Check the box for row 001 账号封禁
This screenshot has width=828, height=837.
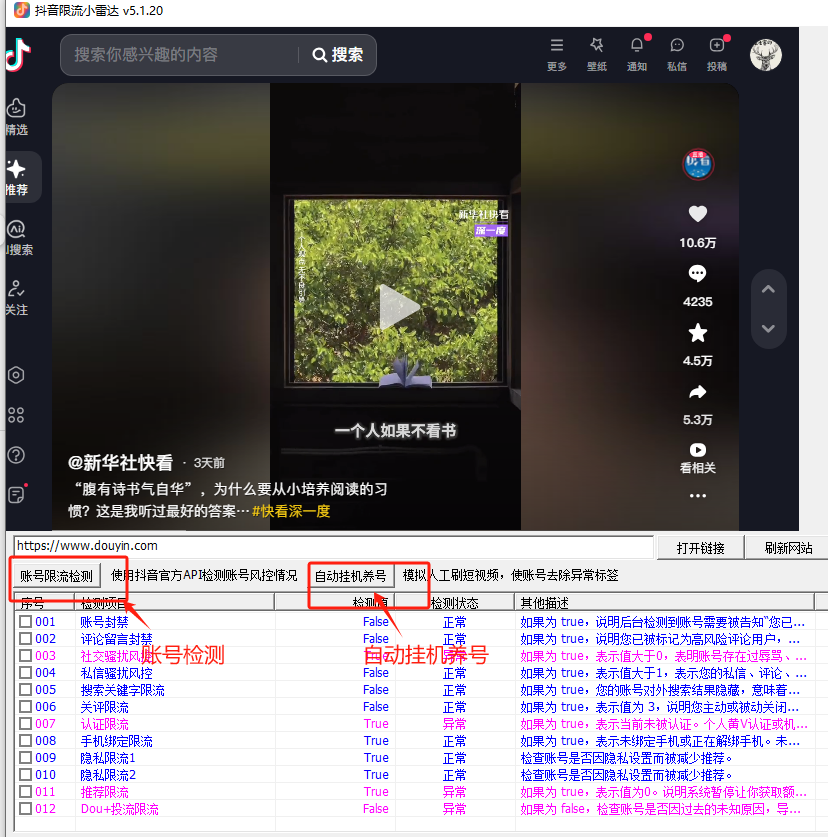(26, 622)
